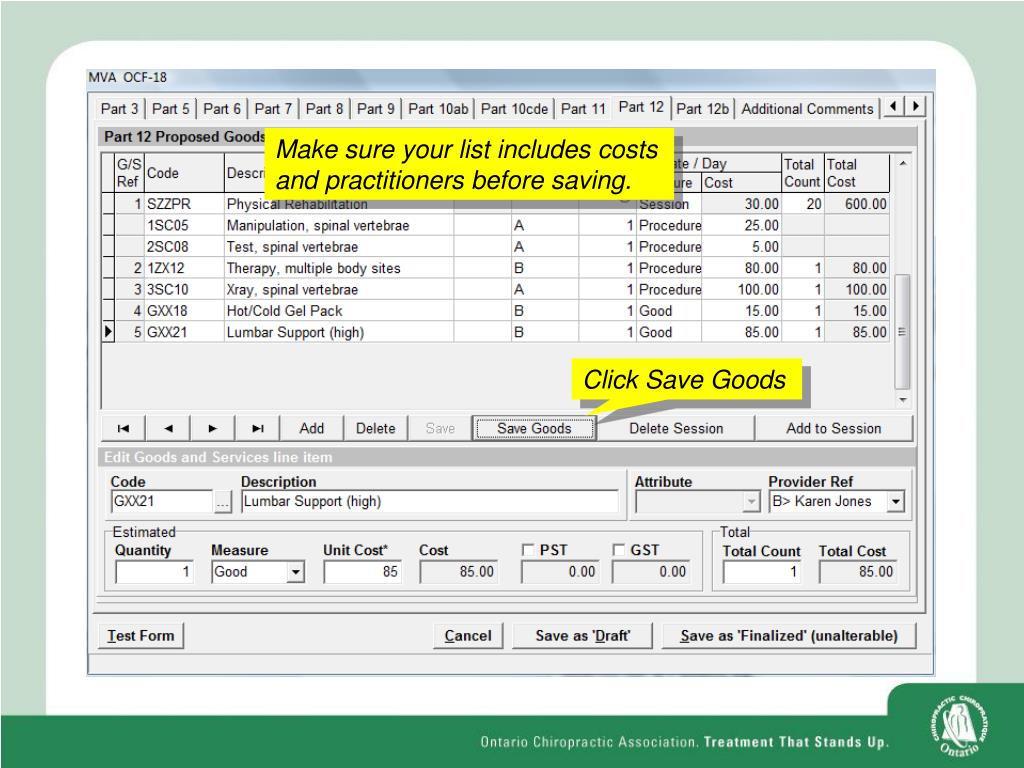Viewport: 1024px width, 768px height.
Task: Select the 1SC05 code cell
Action: pos(184,225)
